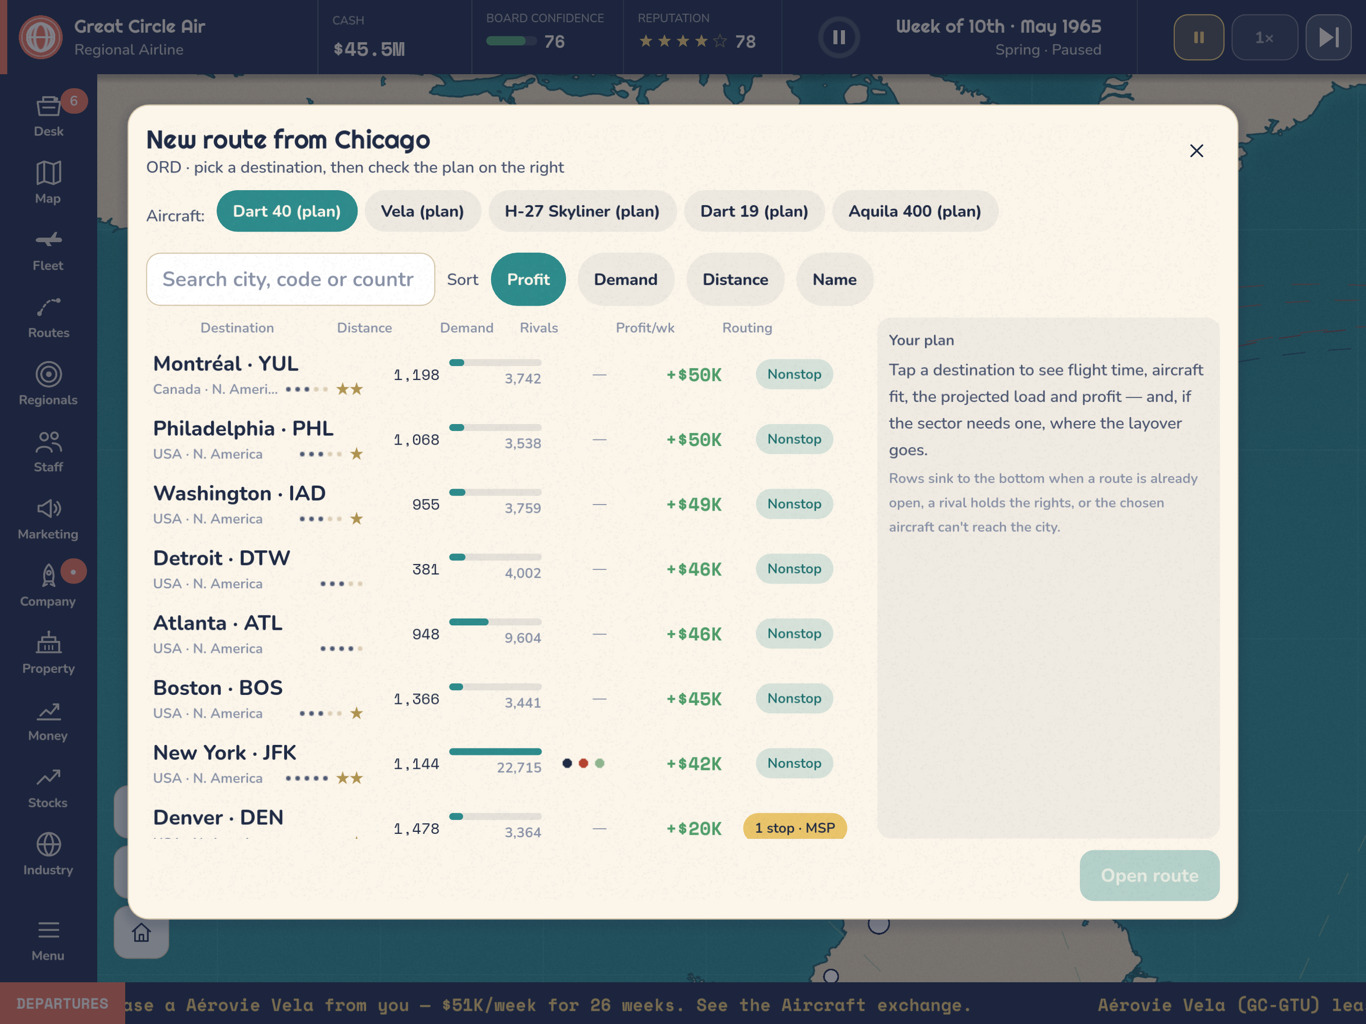Open the Industry globe icon
The height and width of the screenshot is (1024, 1366).
48,853
